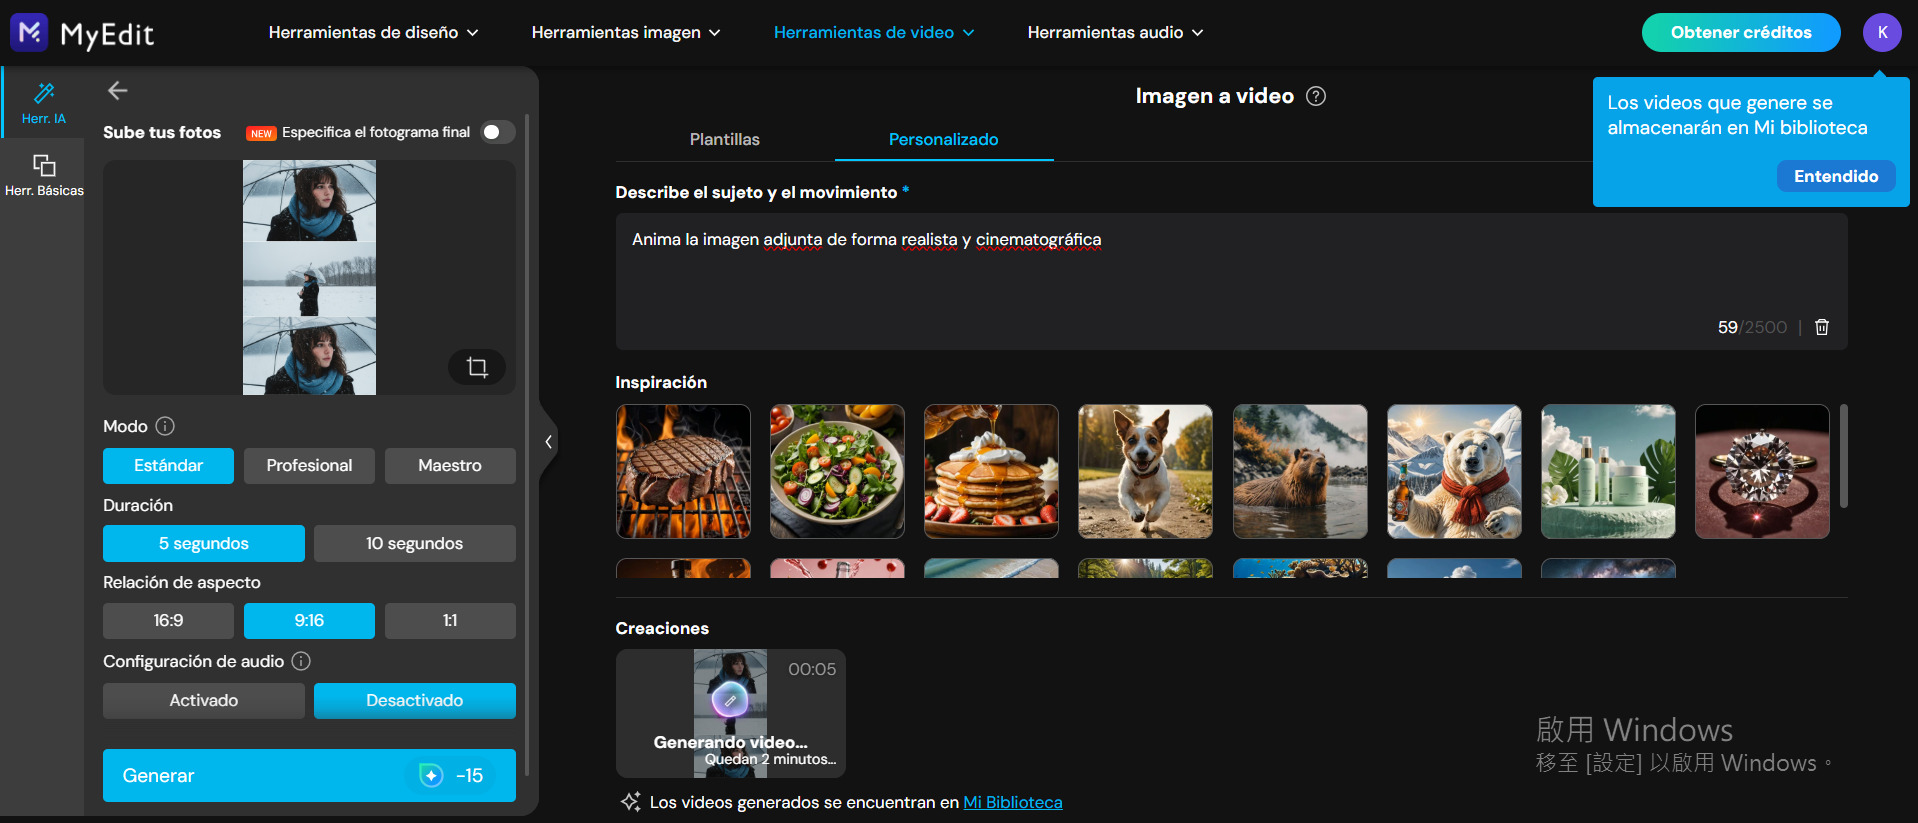Open the Herr. IA magic wand tools

[x=44, y=103]
